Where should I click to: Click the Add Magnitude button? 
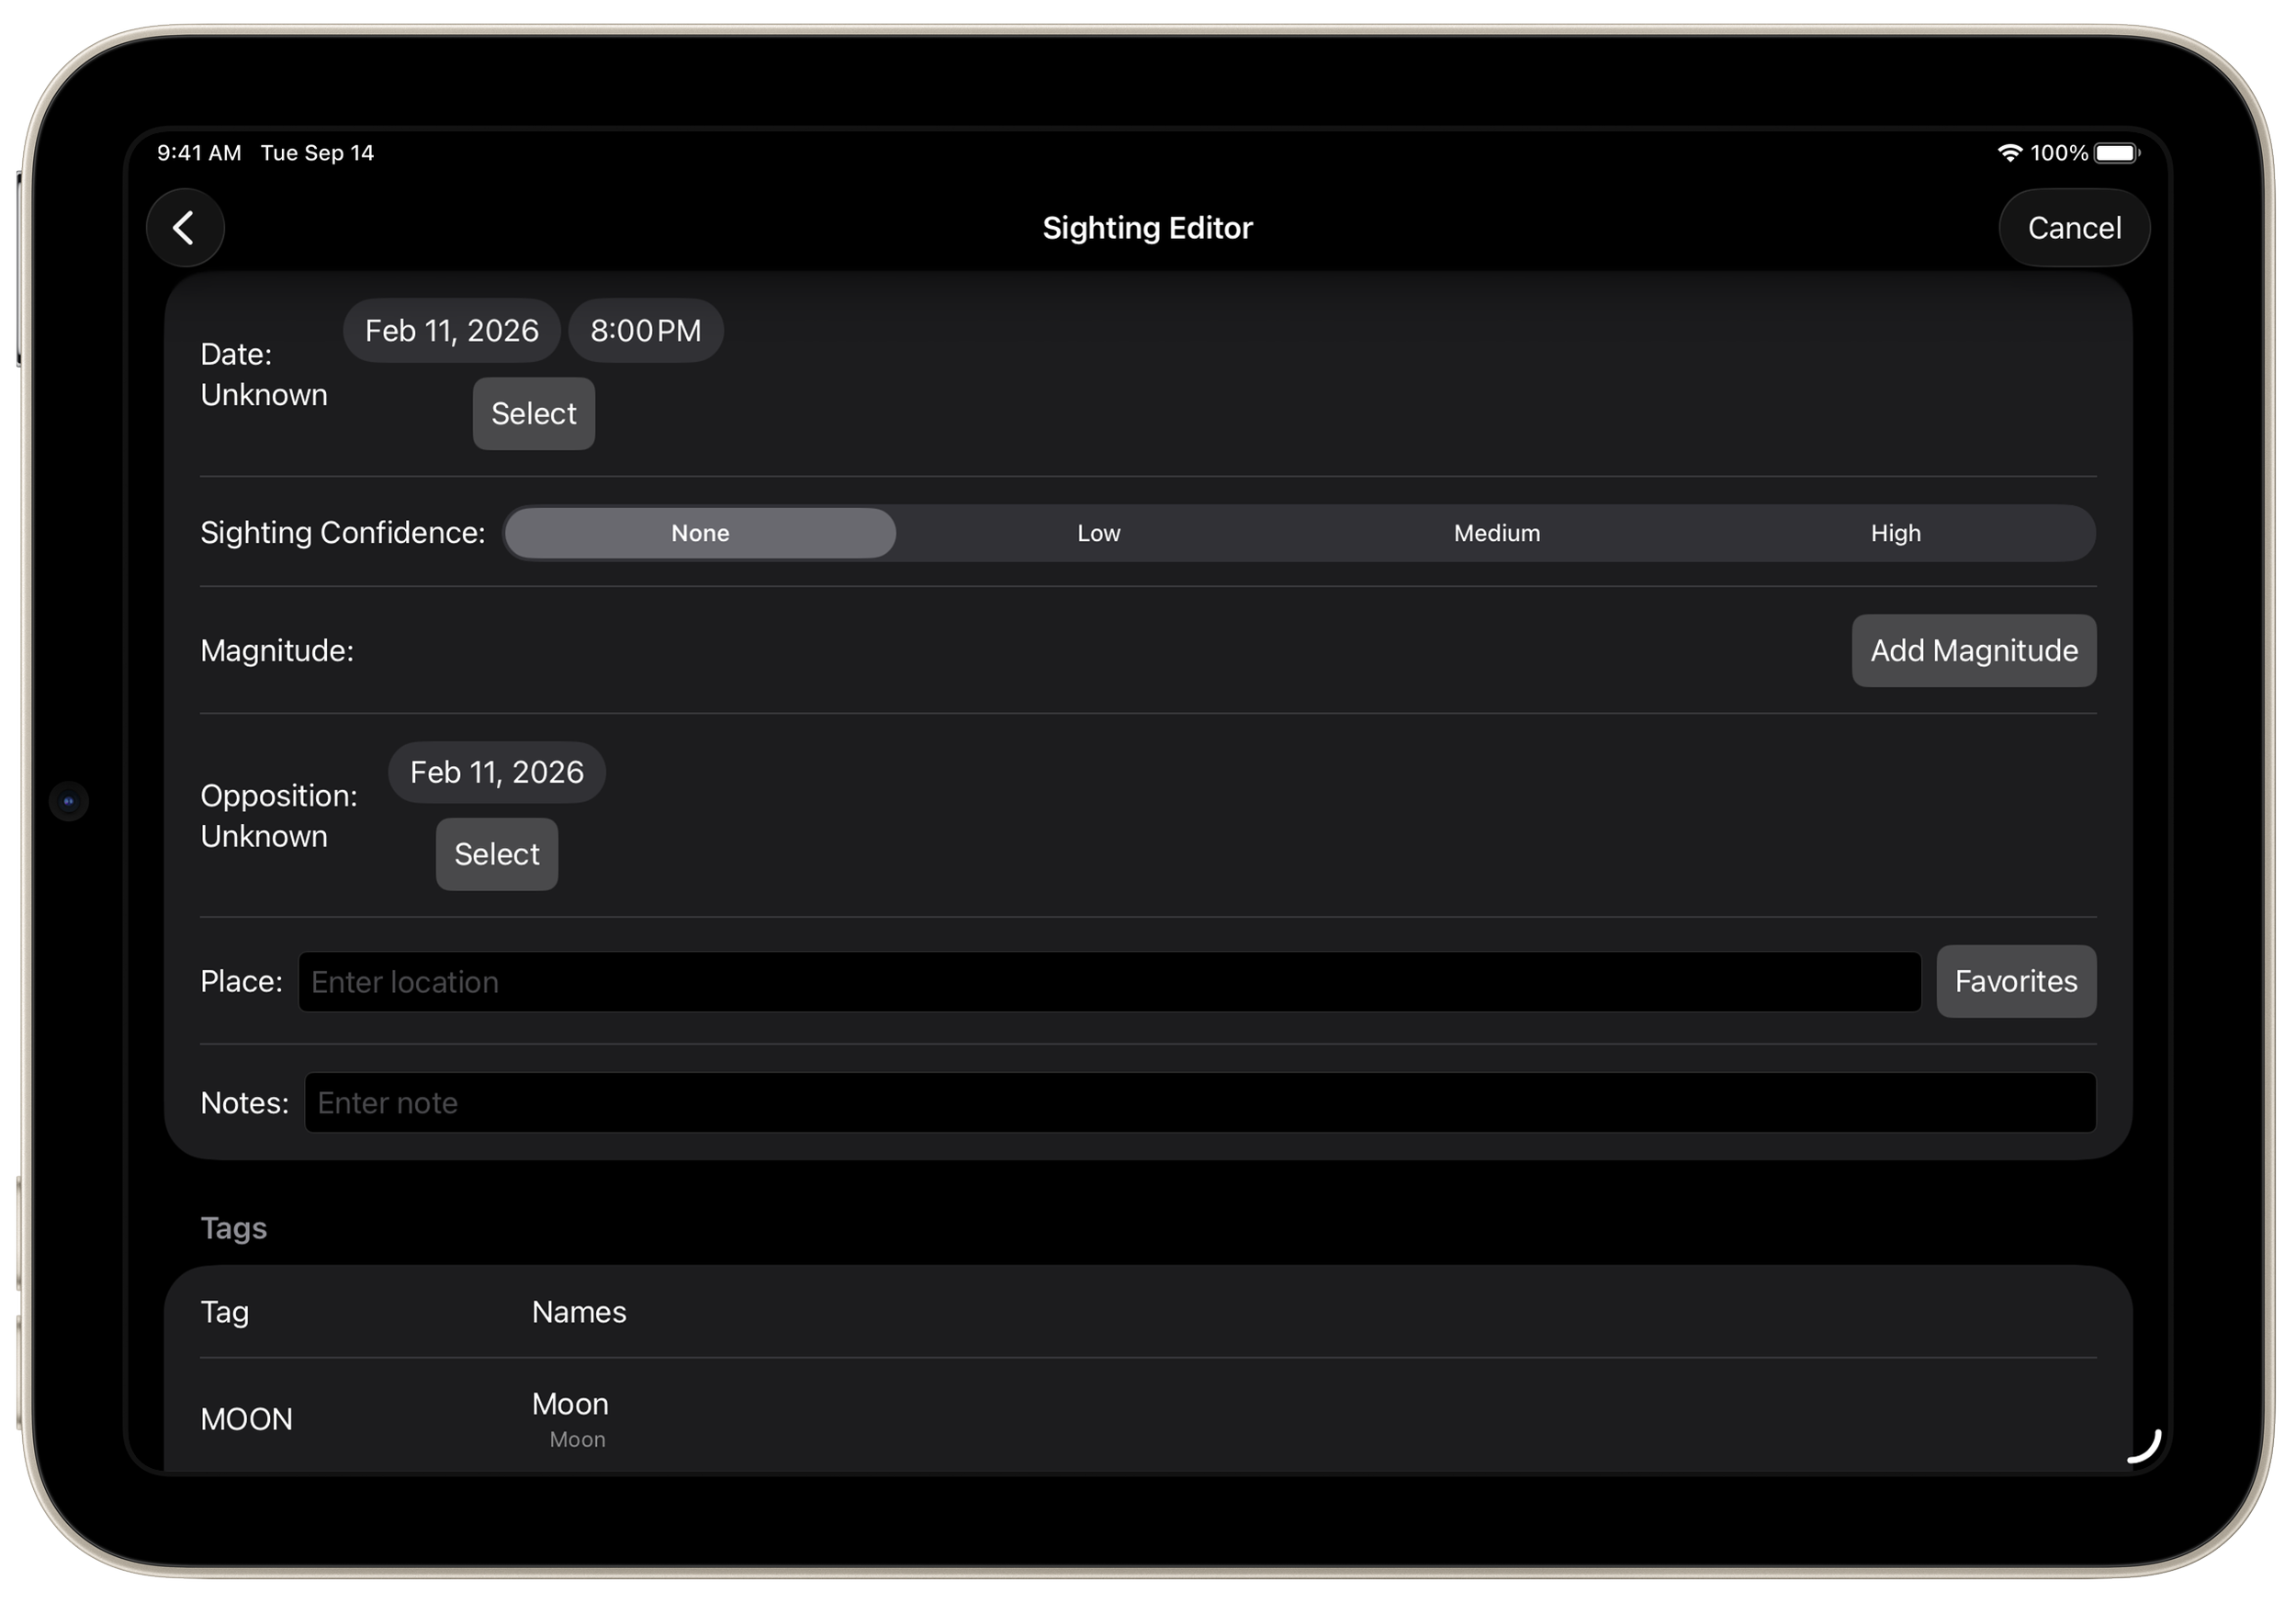[x=1973, y=651]
